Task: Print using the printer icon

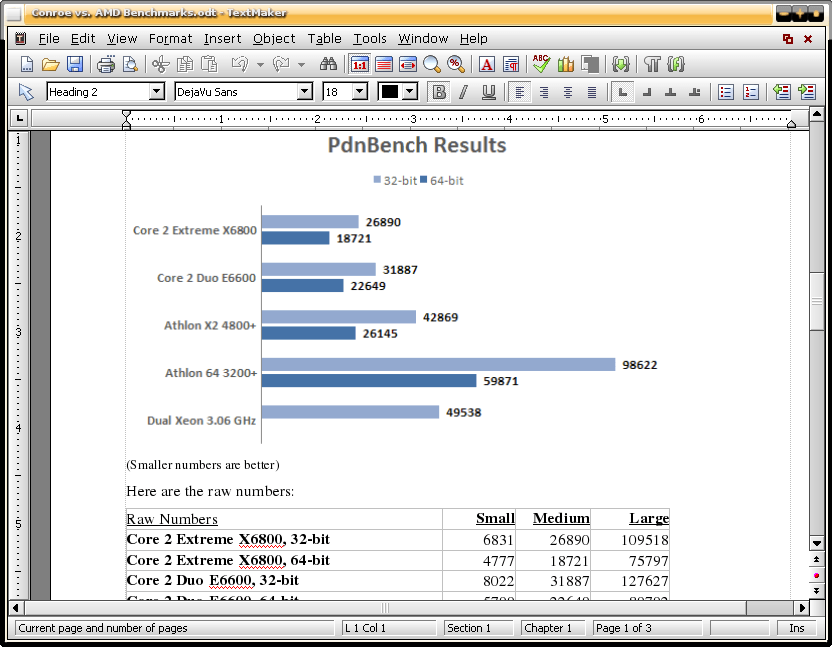Action: pyautogui.click(x=106, y=65)
